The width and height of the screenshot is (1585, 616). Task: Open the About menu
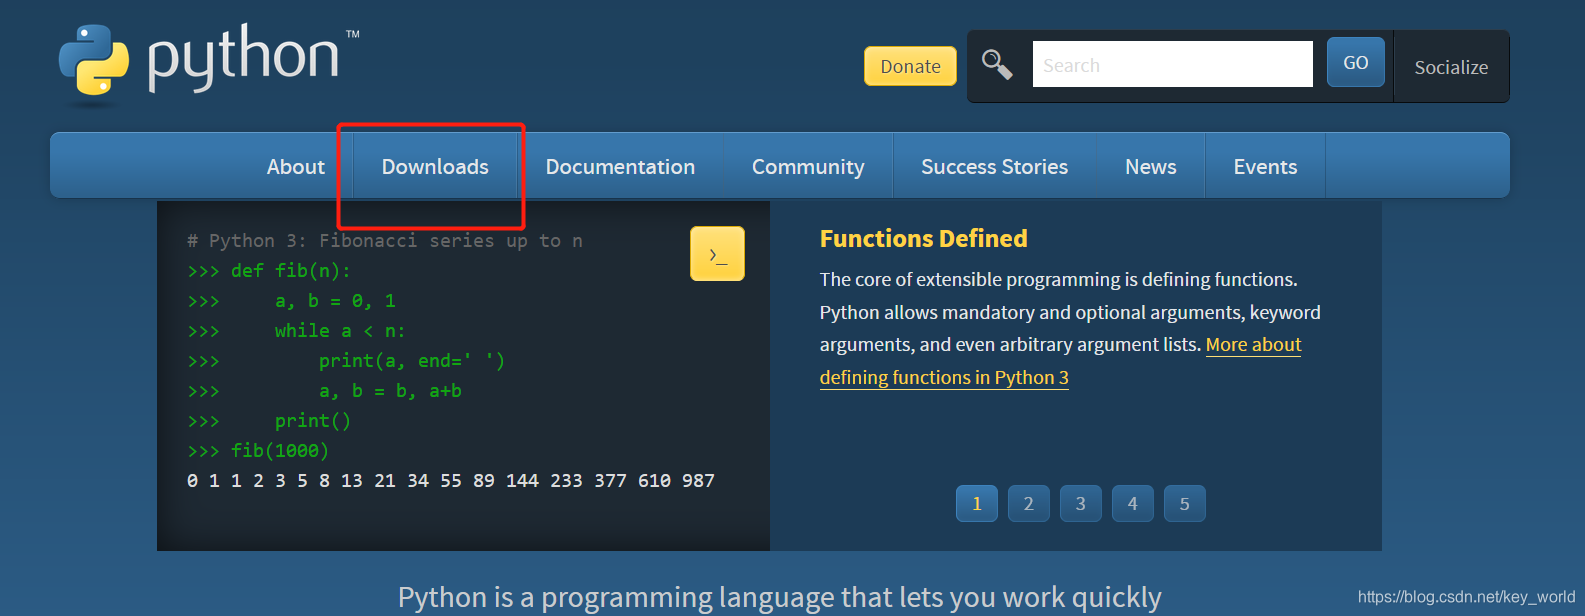click(x=296, y=166)
